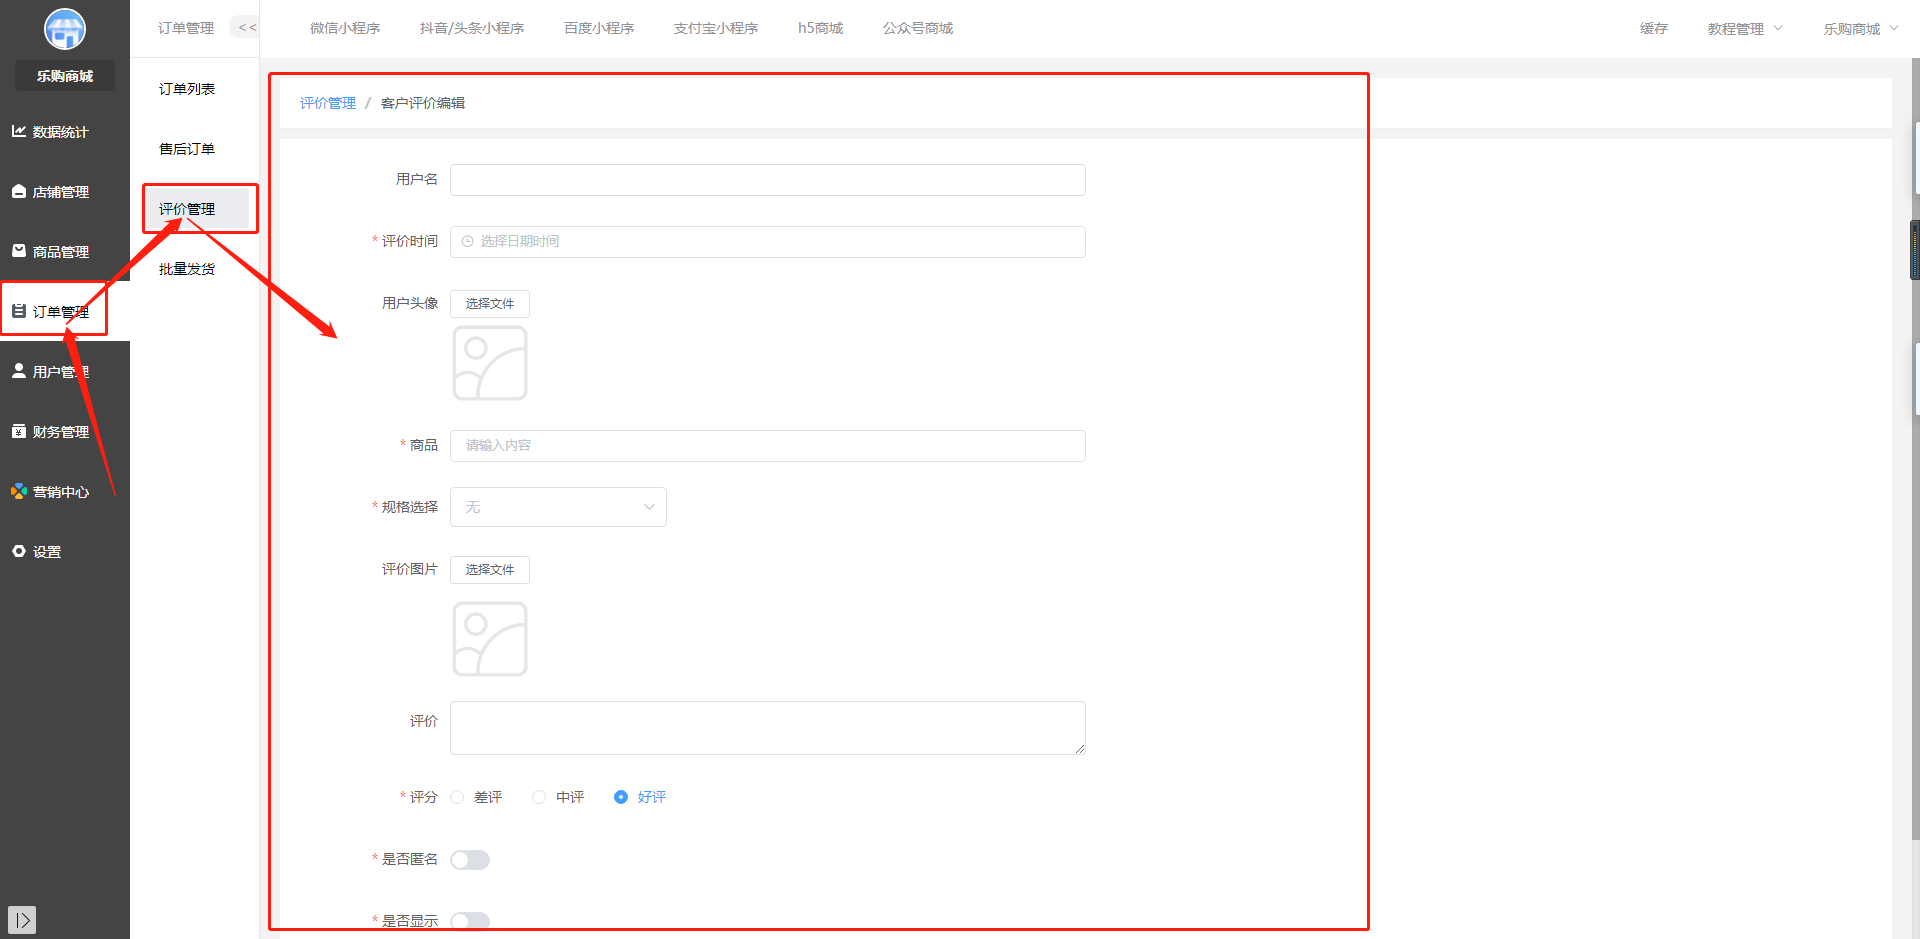Click the clock icon in 评价时间
The height and width of the screenshot is (939, 1920).
coord(467,242)
